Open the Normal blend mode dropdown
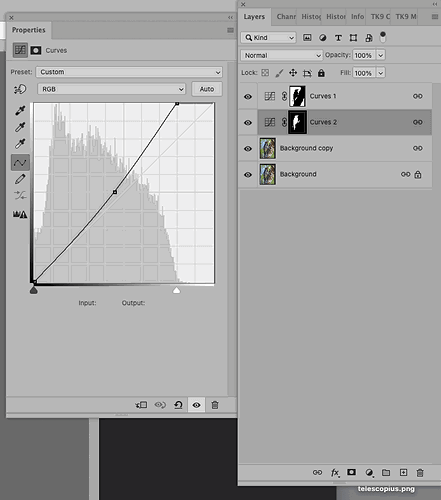The width and height of the screenshot is (441, 500). point(282,55)
